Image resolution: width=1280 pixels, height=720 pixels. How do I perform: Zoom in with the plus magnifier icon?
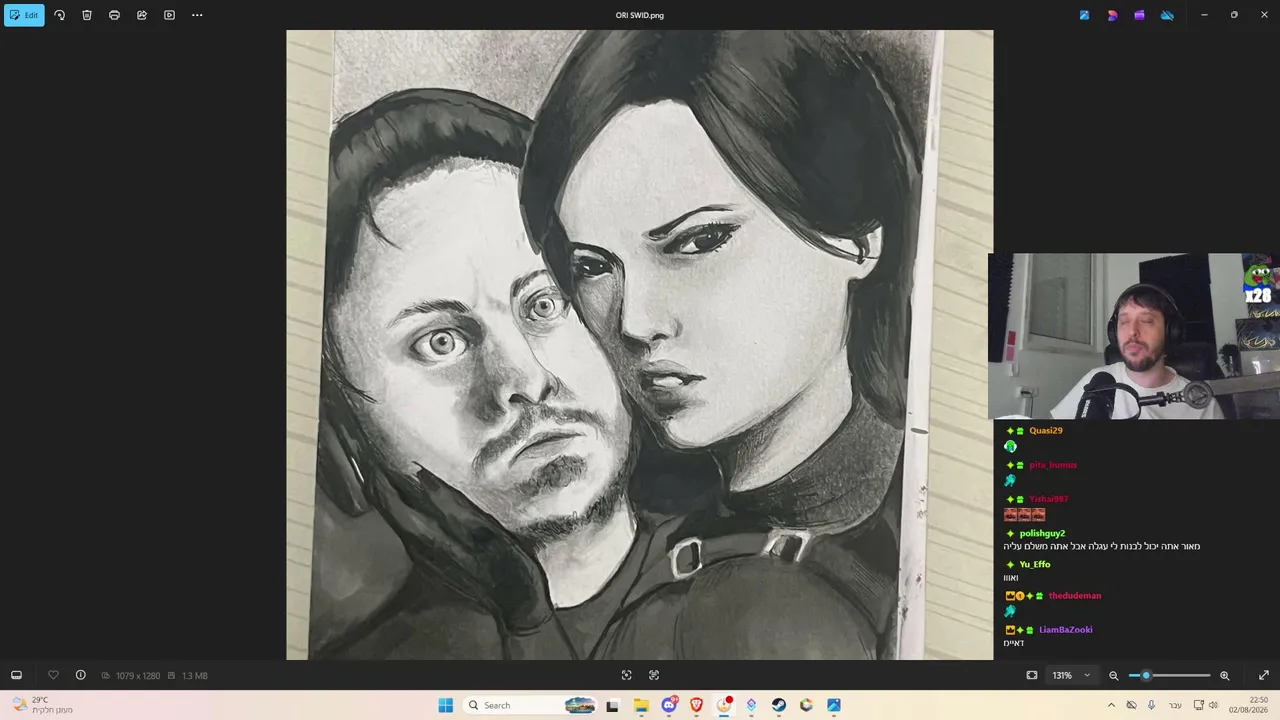point(1224,675)
